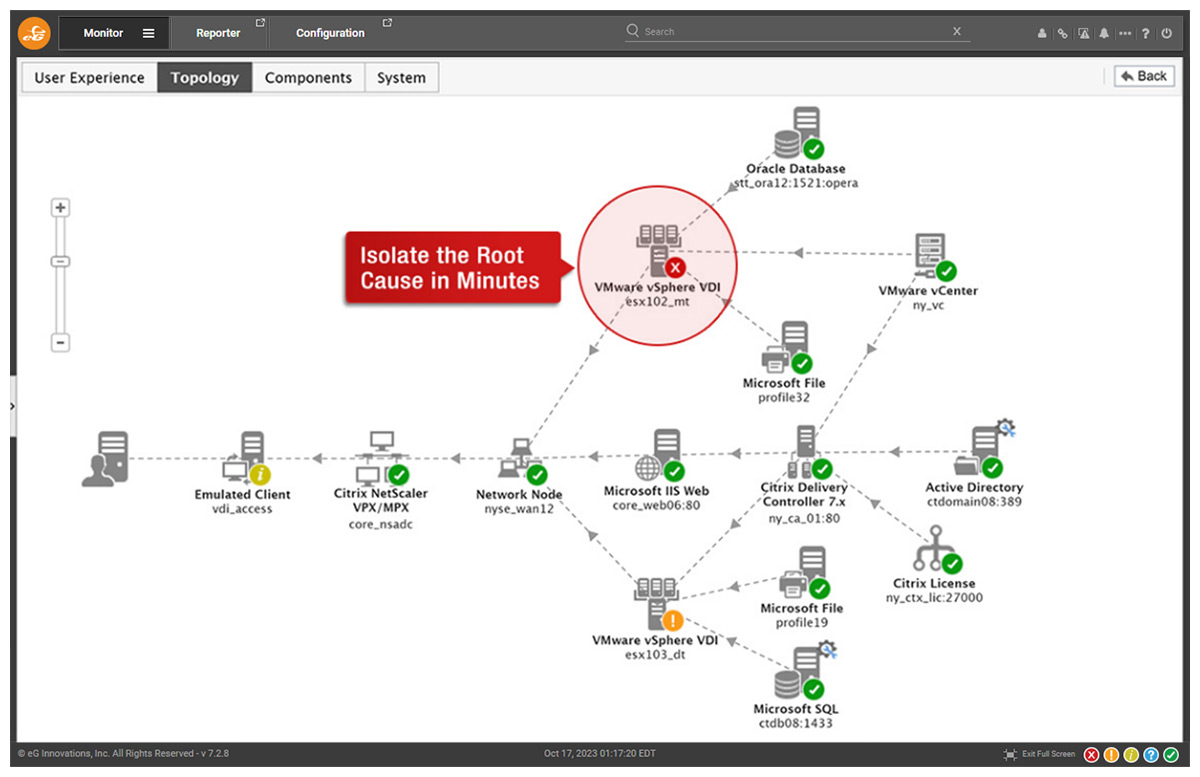Switch to the Components tab
1200x777 pixels.
308,77
